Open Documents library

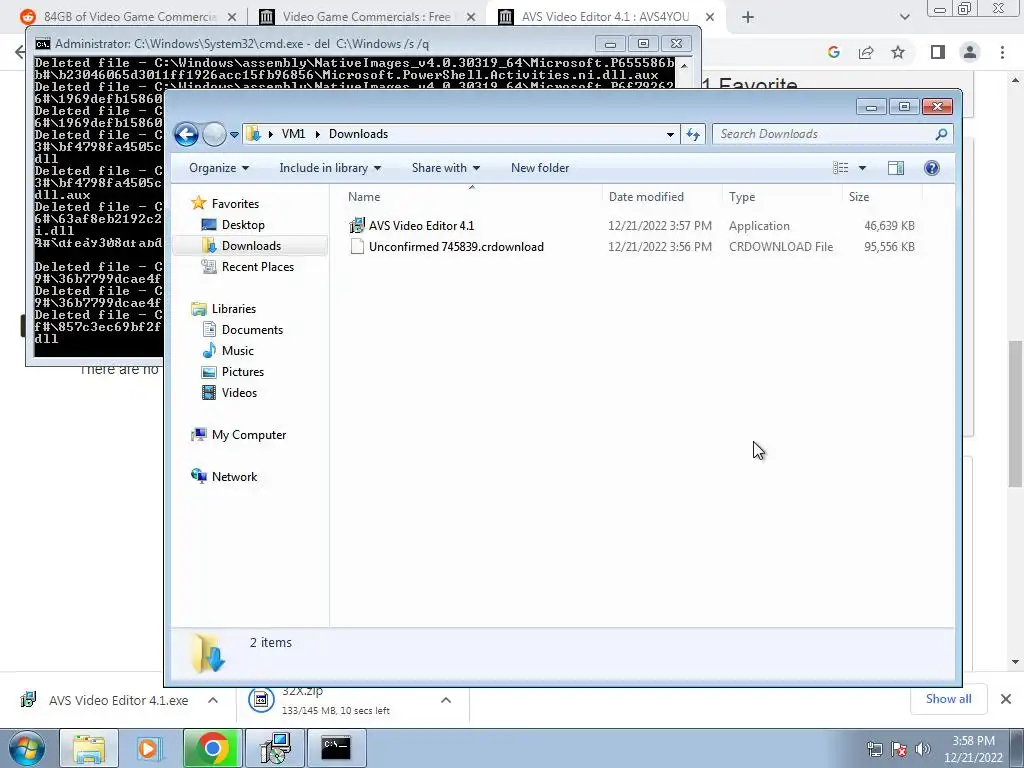(252, 330)
